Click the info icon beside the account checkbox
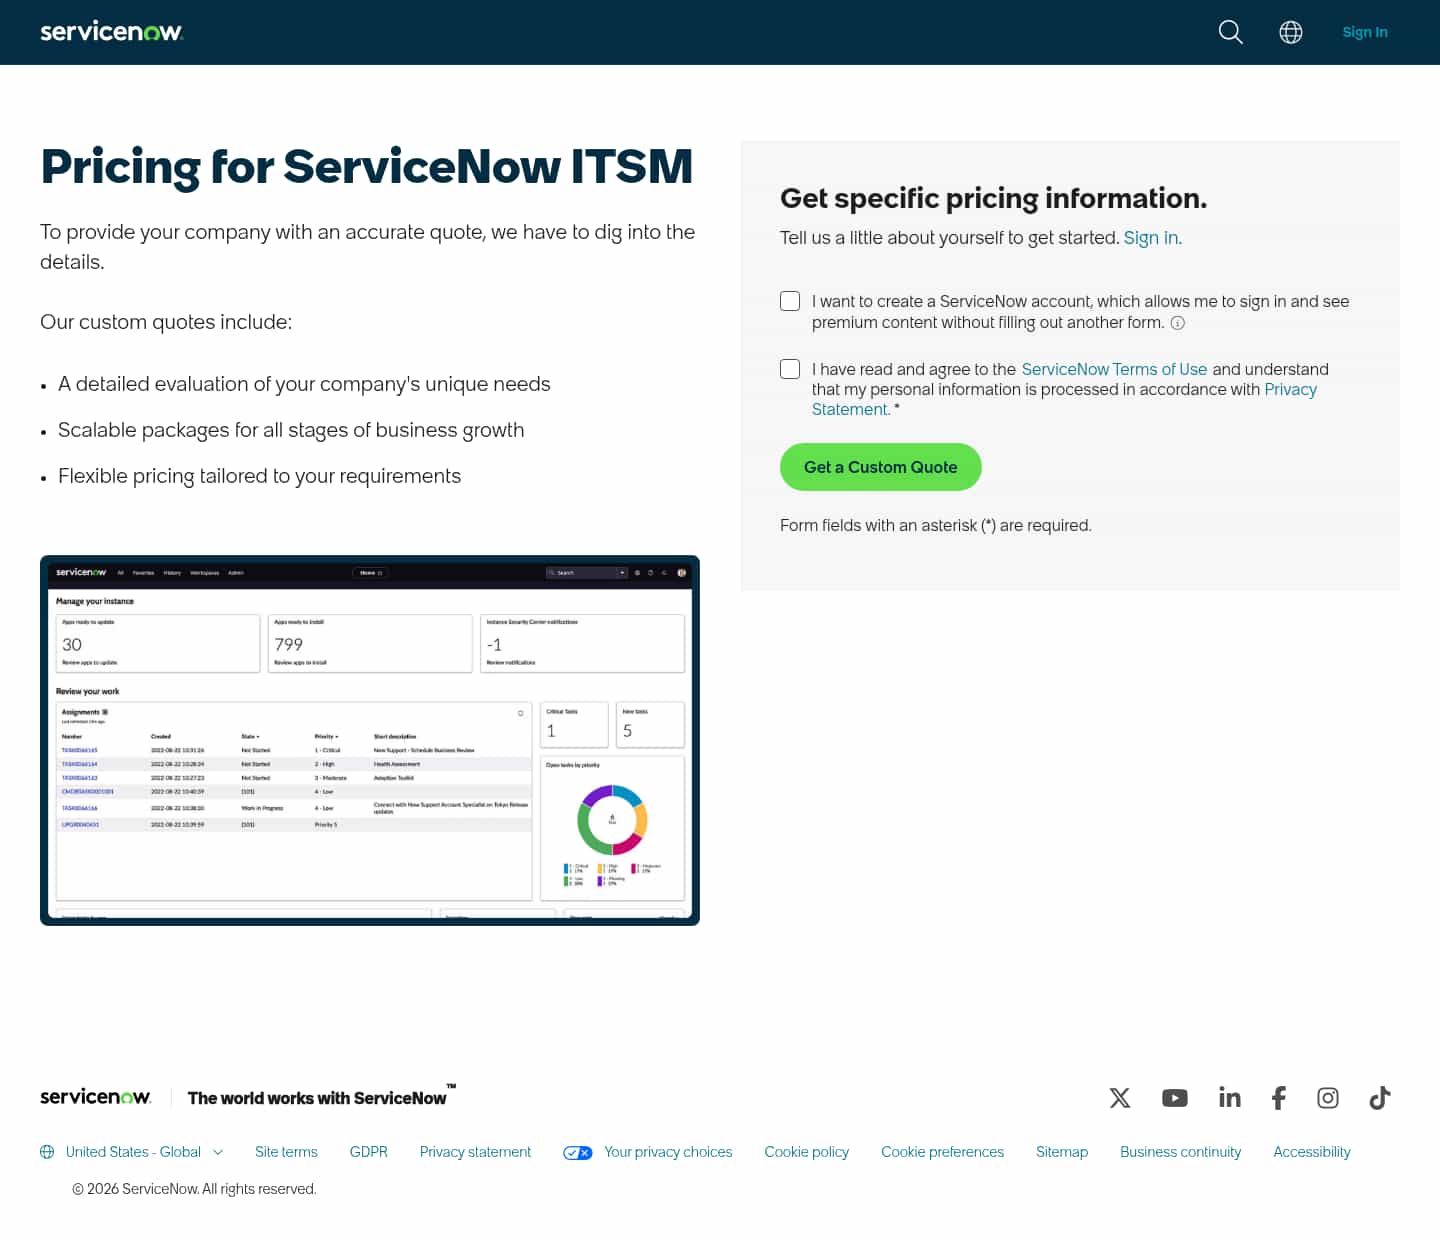This screenshot has height=1240, width=1440. (1178, 323)
